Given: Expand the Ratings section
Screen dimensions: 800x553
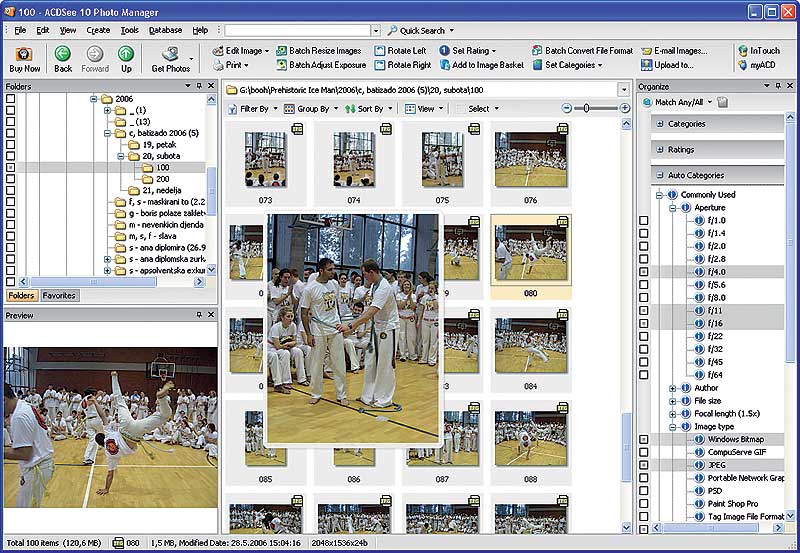Looking at the screenshot, I should 660,149.
